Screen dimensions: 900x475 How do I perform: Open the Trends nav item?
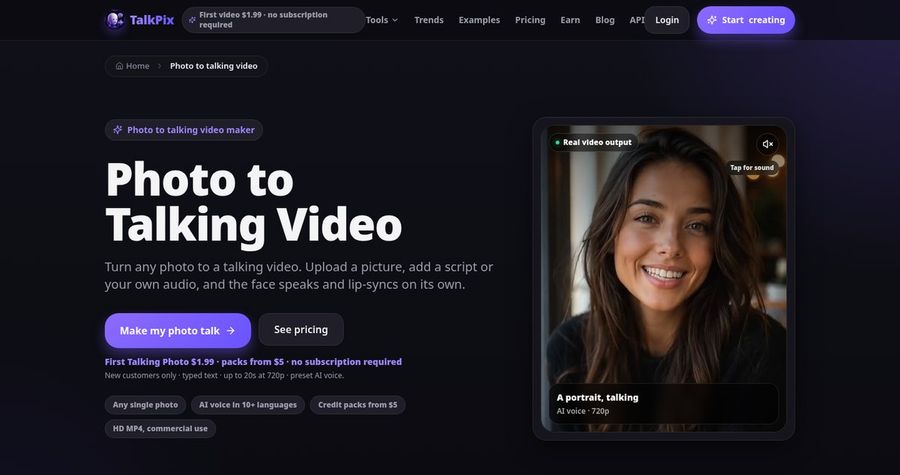point(429,20)
